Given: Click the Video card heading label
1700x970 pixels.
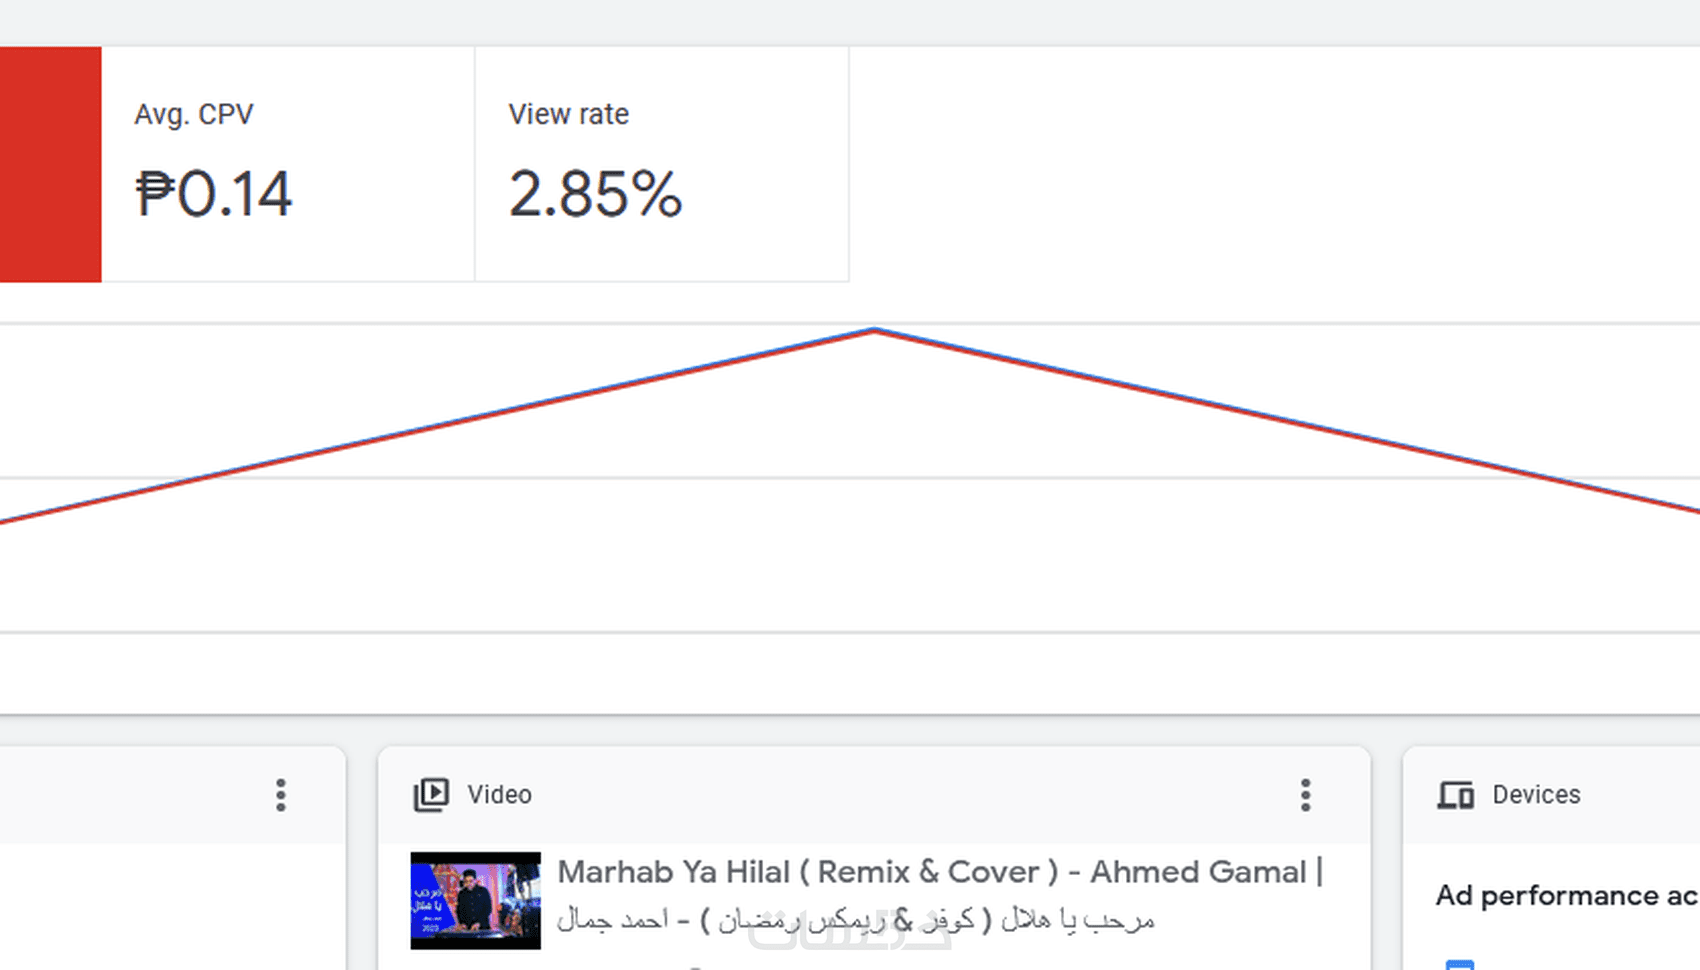Looking at the screenshot, I should 499,795.
